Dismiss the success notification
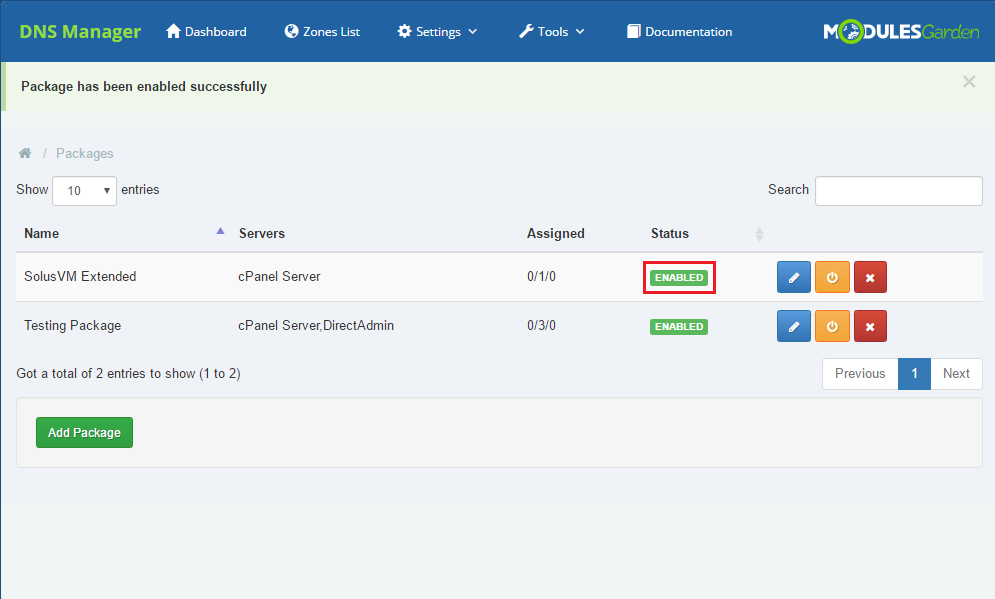The height and width of the screenshot is (599, 995). tap(968, 81)
